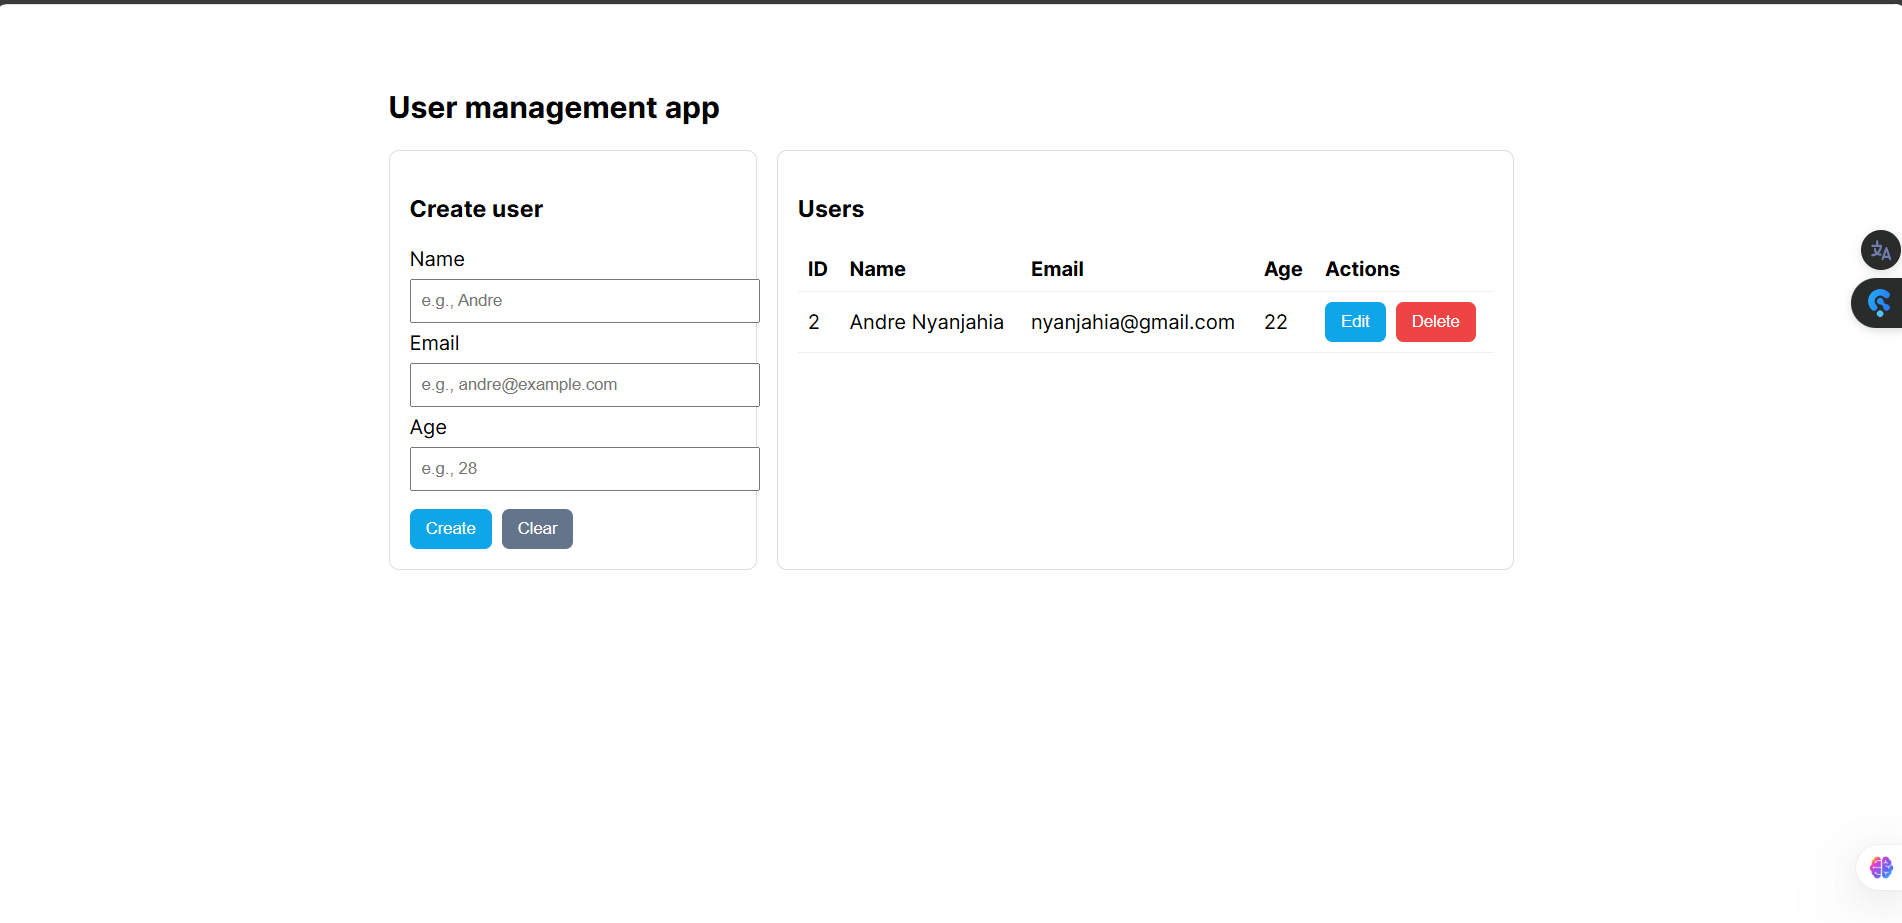Click the translate icon on right edge
1902x923 pixels.
pos(1880,250)
